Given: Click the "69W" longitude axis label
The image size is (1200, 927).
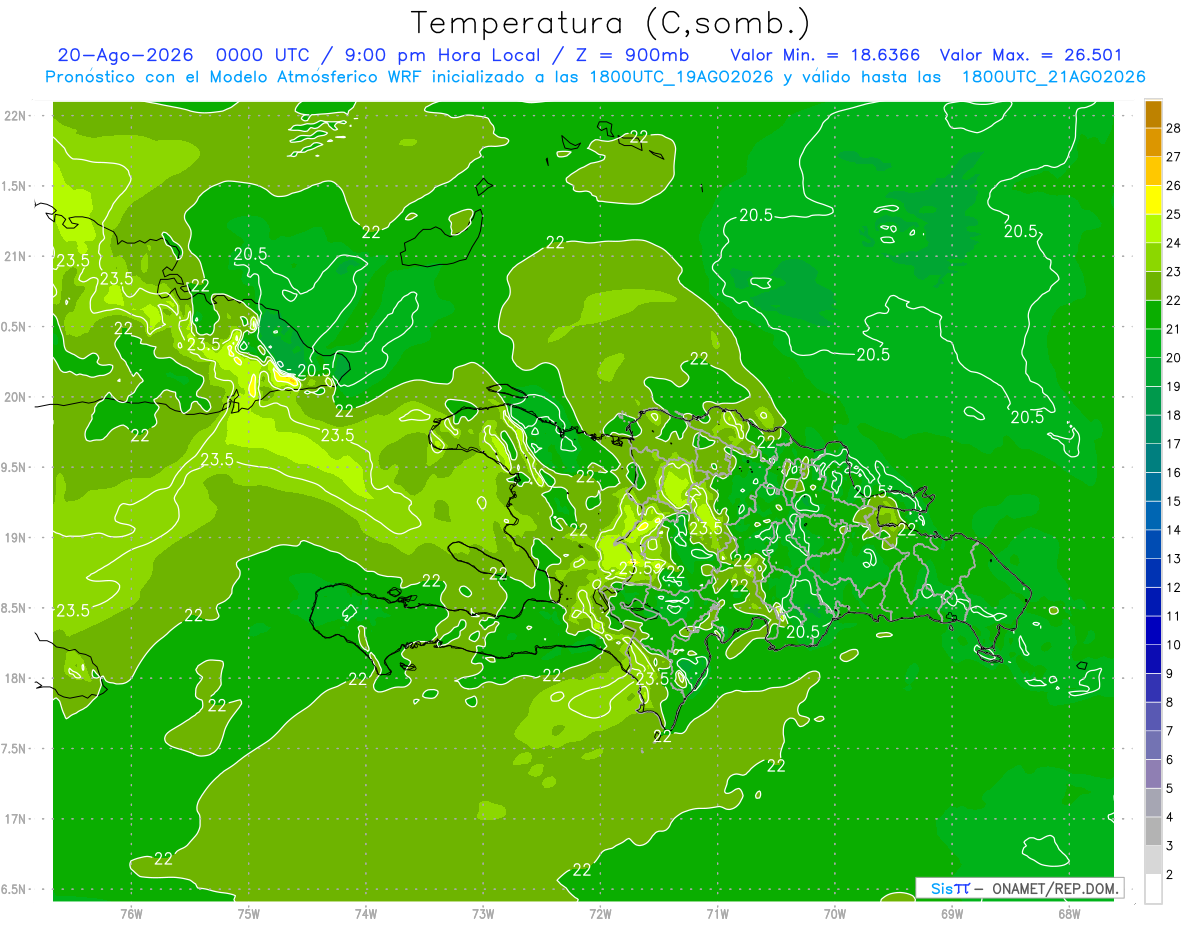Looking at the screenshot, I should [952, 912].
